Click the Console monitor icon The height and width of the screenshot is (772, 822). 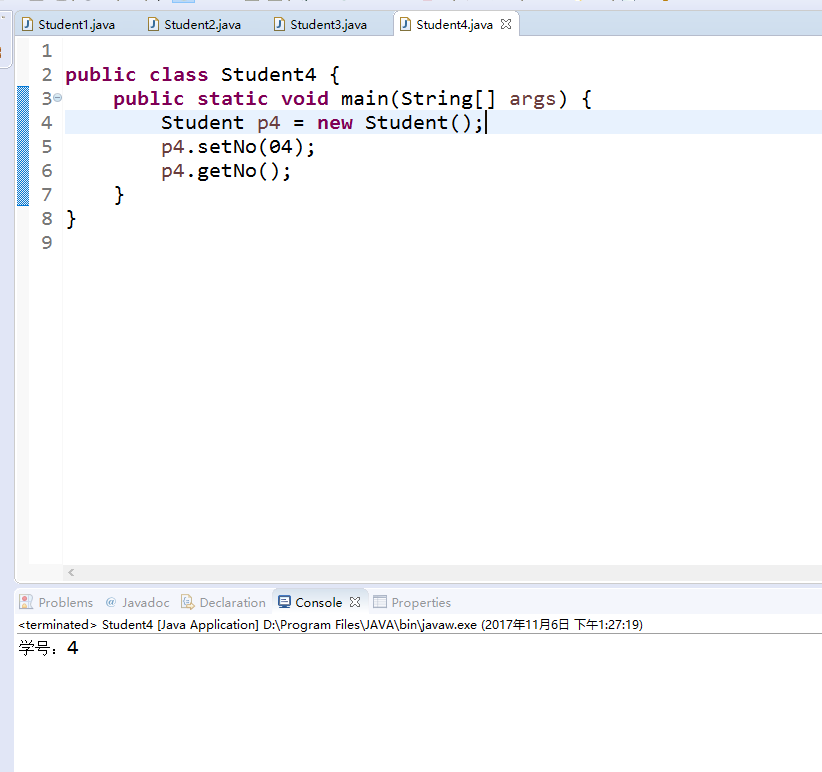(x=284, y=602)
